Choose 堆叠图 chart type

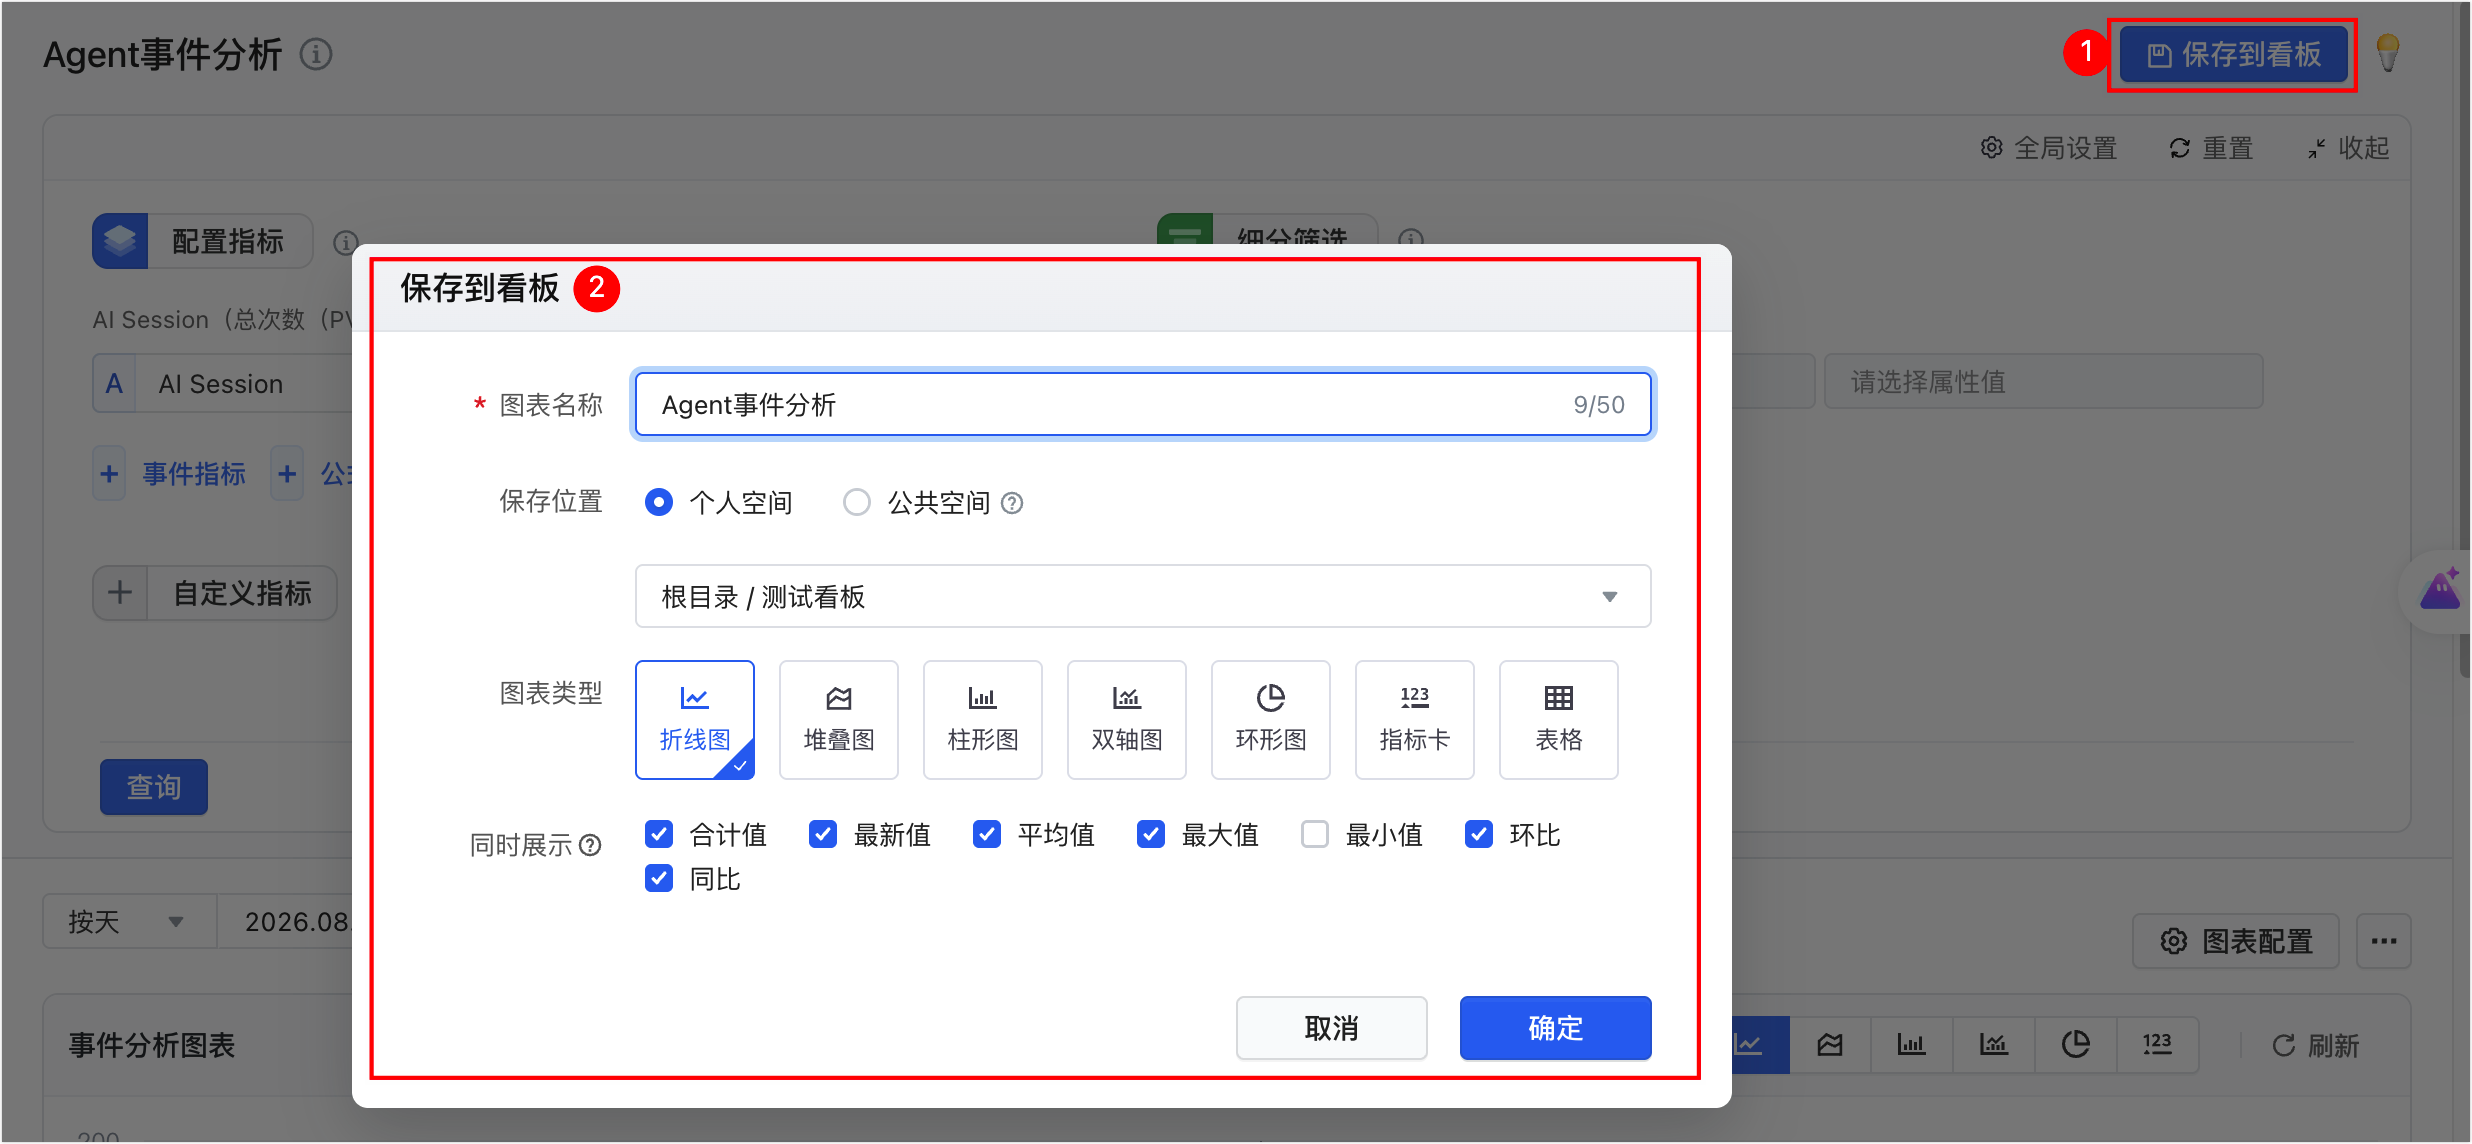click(x=838, y=719)
